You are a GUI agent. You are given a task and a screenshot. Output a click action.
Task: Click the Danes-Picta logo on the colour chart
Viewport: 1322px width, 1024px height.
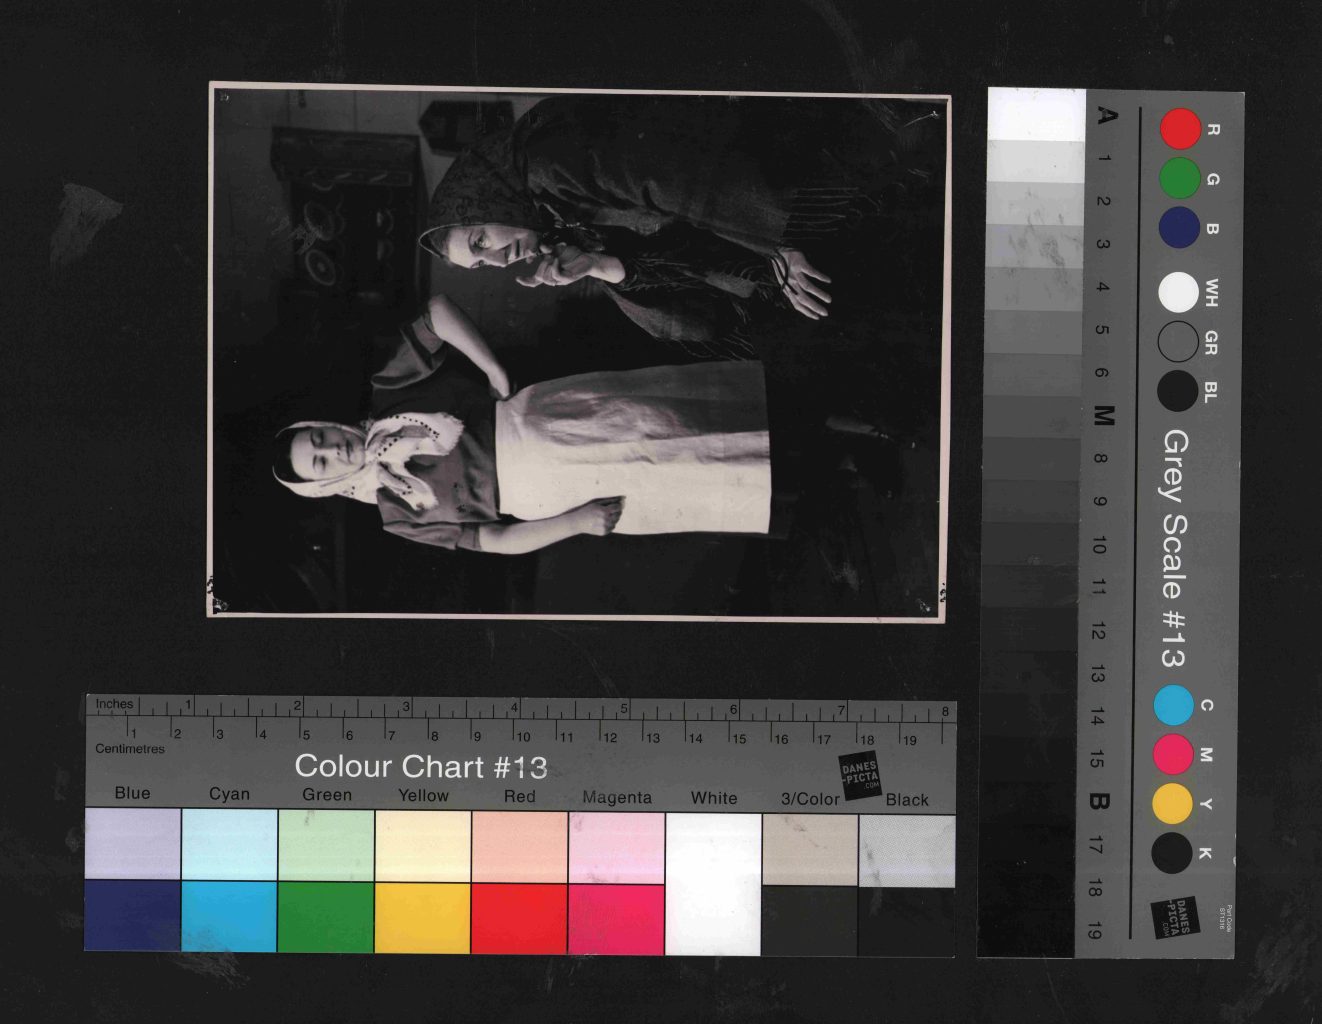coord(859,776)
